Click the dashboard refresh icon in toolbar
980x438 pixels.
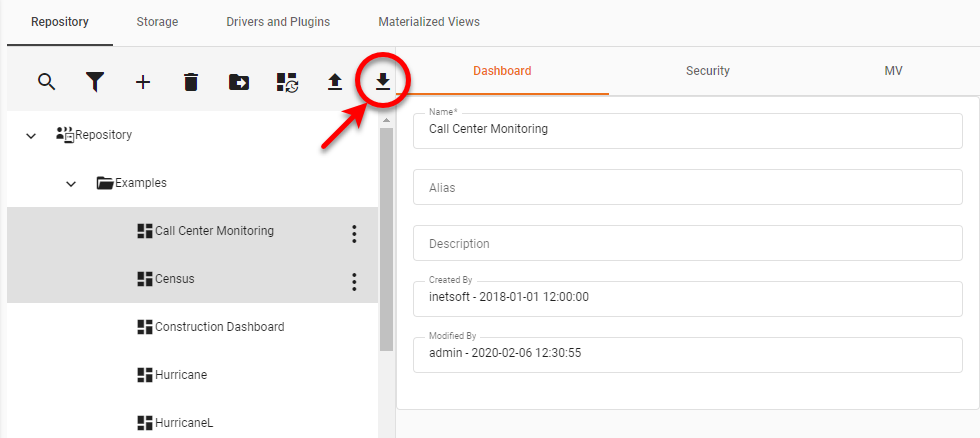click(287, 82)
